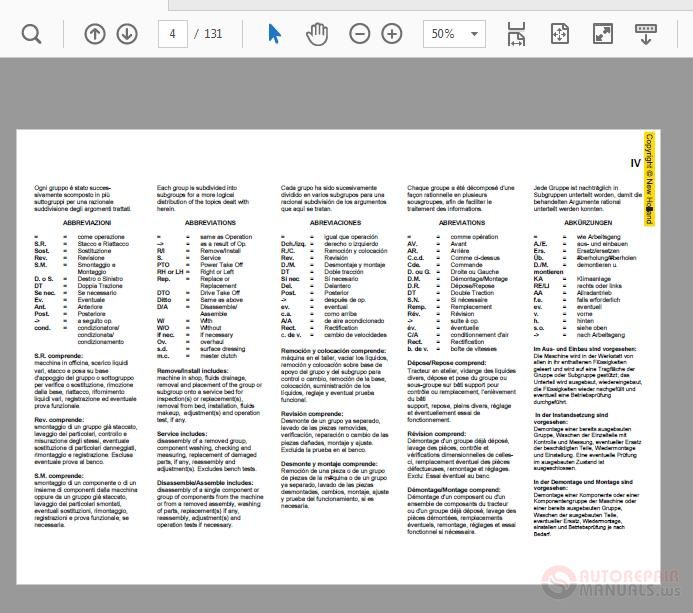Click the 'Im Aus- und Einbau sind vorgesehen:' heading
693x613 pixels.
(585, 349)
